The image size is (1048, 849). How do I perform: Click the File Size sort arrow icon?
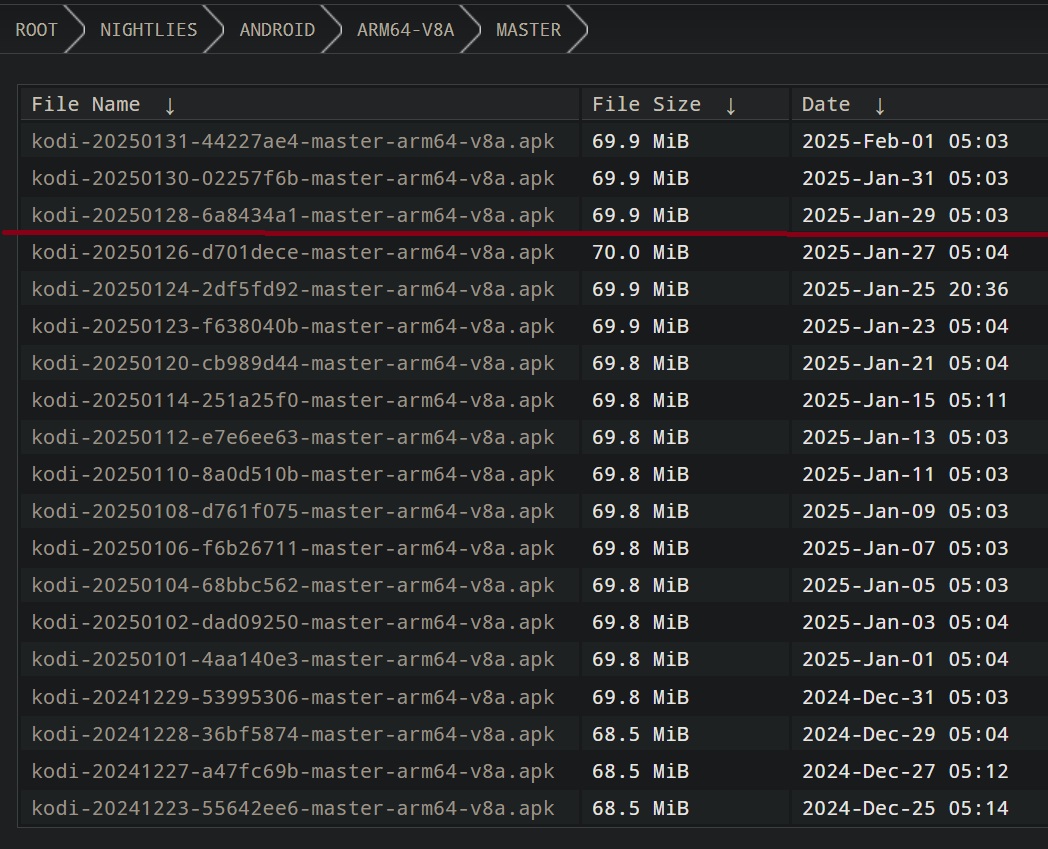coord(731,105)
